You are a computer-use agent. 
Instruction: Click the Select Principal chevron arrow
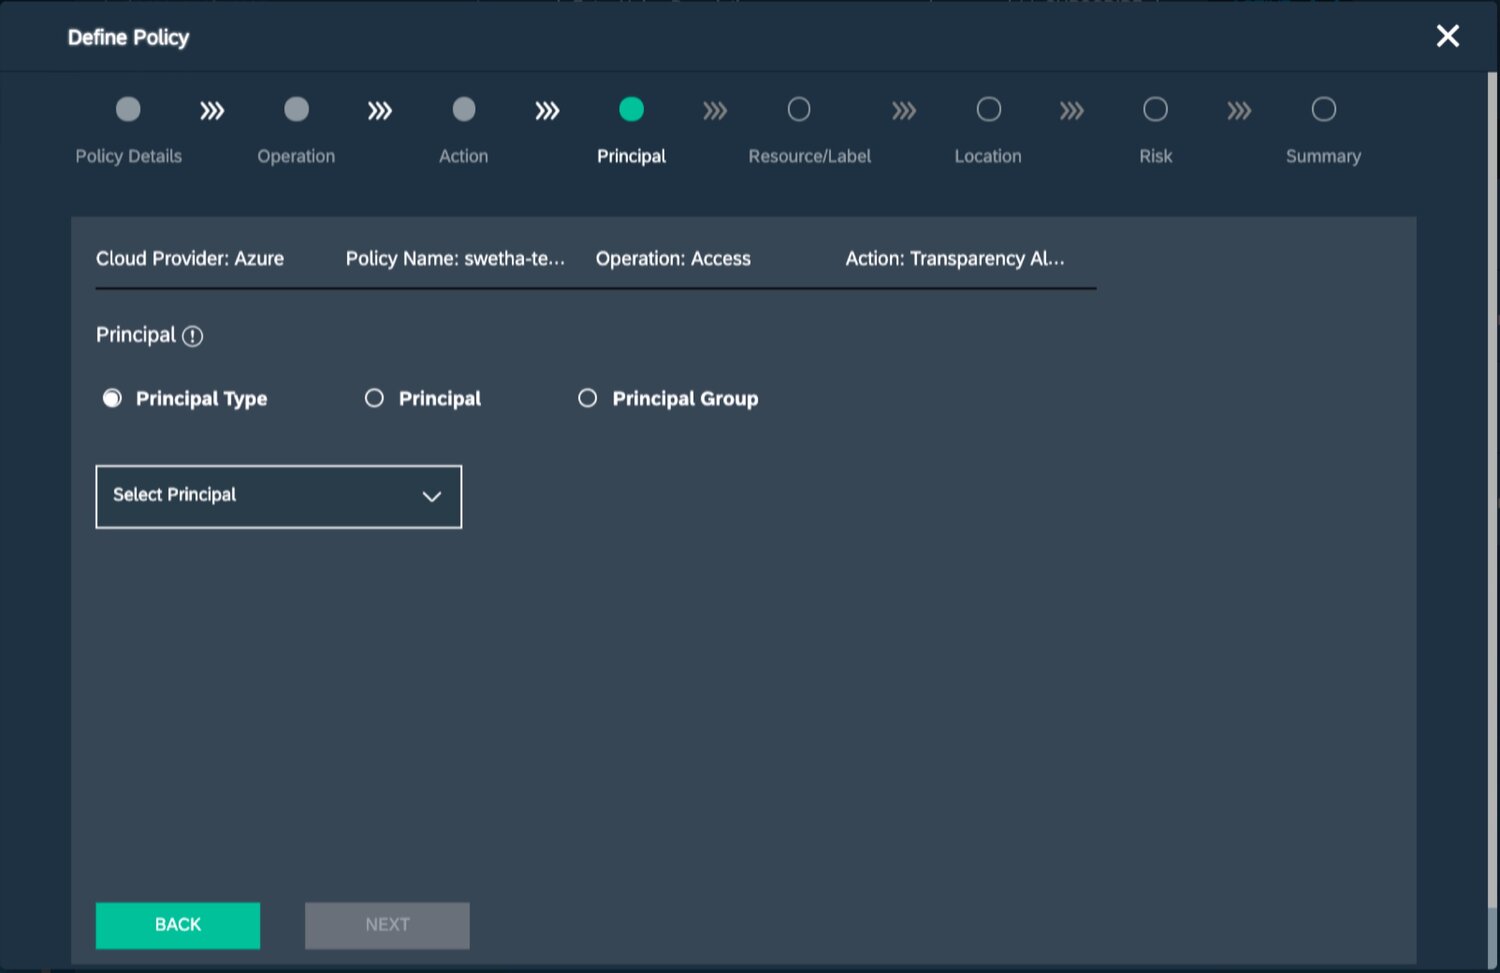(432, 497)
